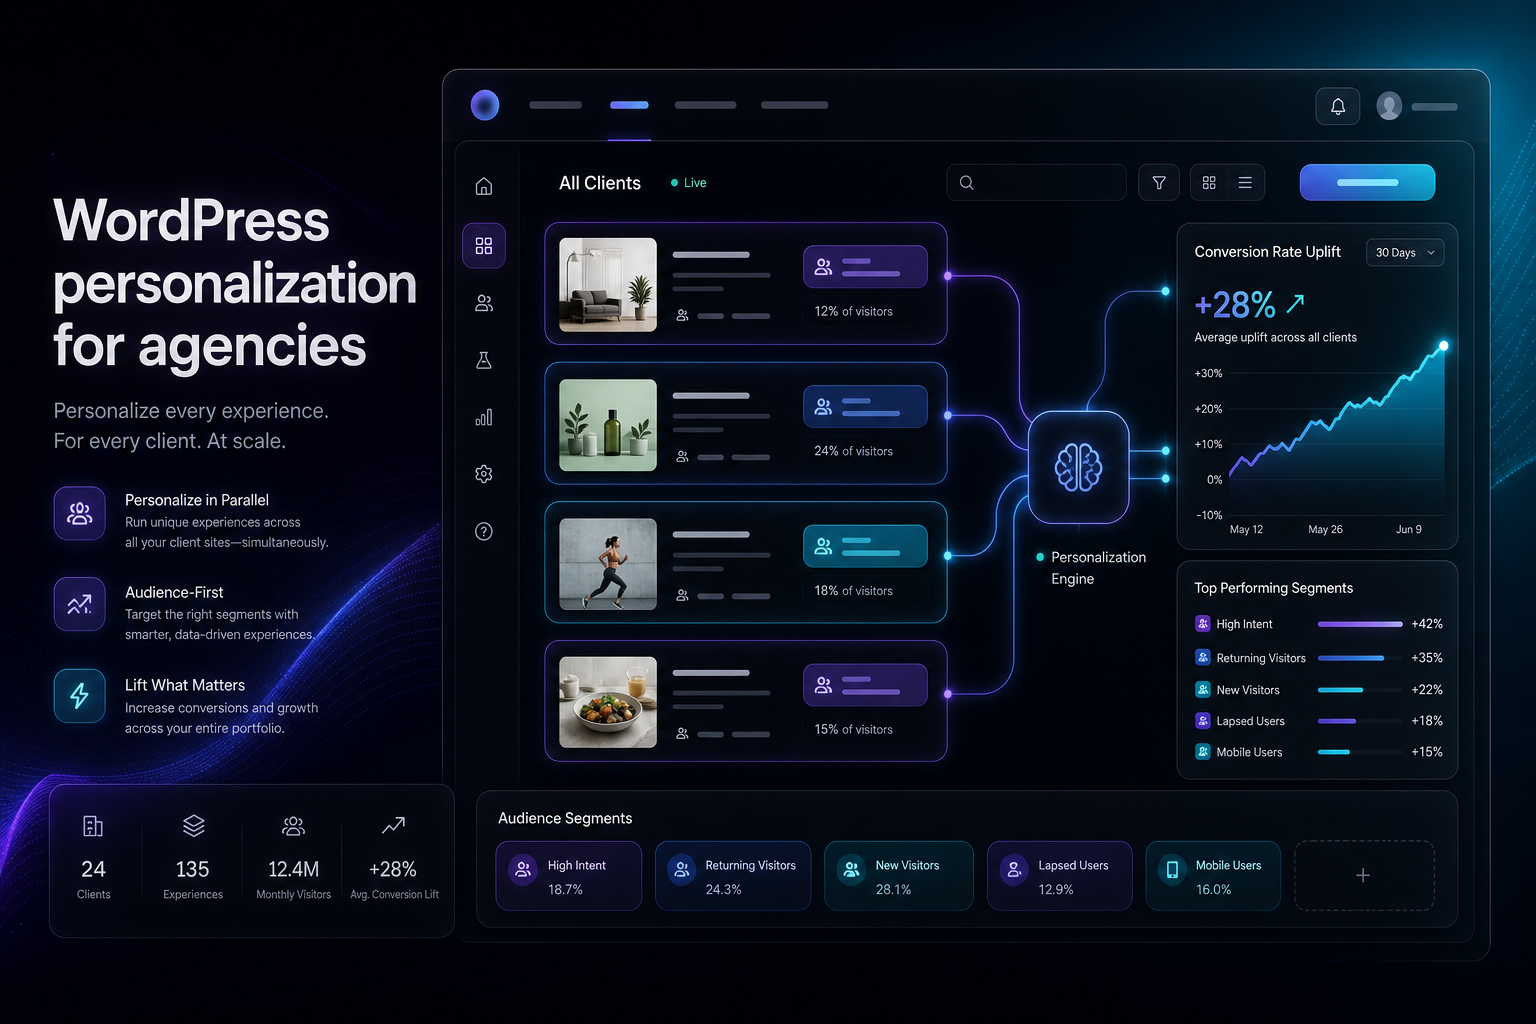Click segment badge above 18% of visitors

[x=865, y=546]
